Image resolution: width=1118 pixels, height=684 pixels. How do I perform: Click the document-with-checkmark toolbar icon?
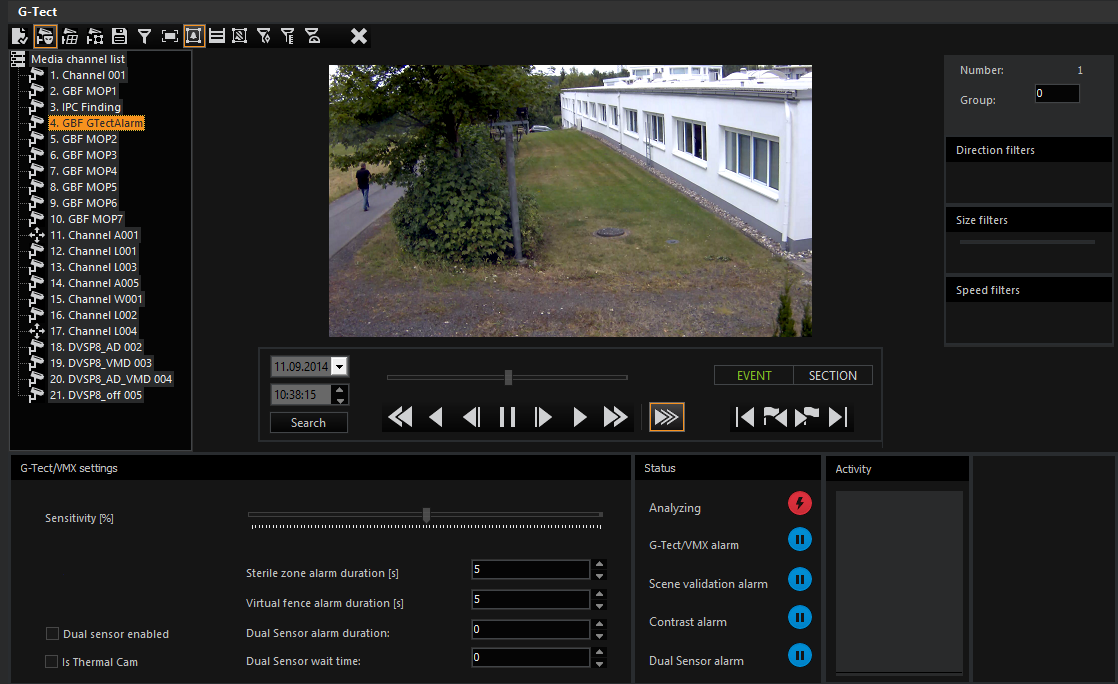coord(20,36)
